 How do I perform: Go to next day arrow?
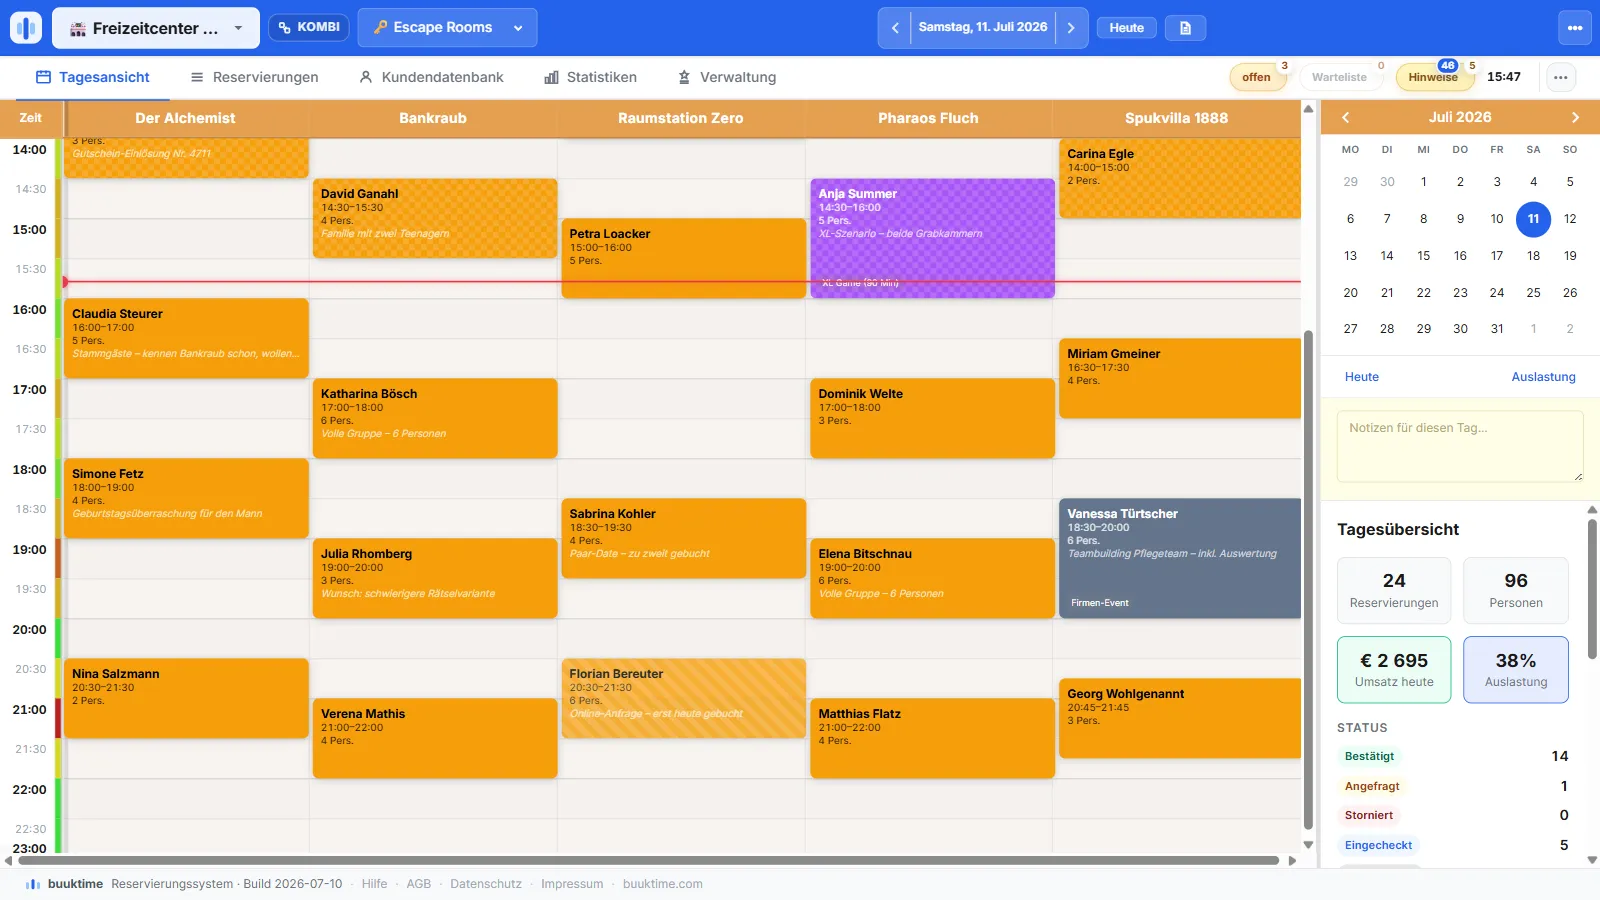pyautogui.click(x=1071, y=28)
